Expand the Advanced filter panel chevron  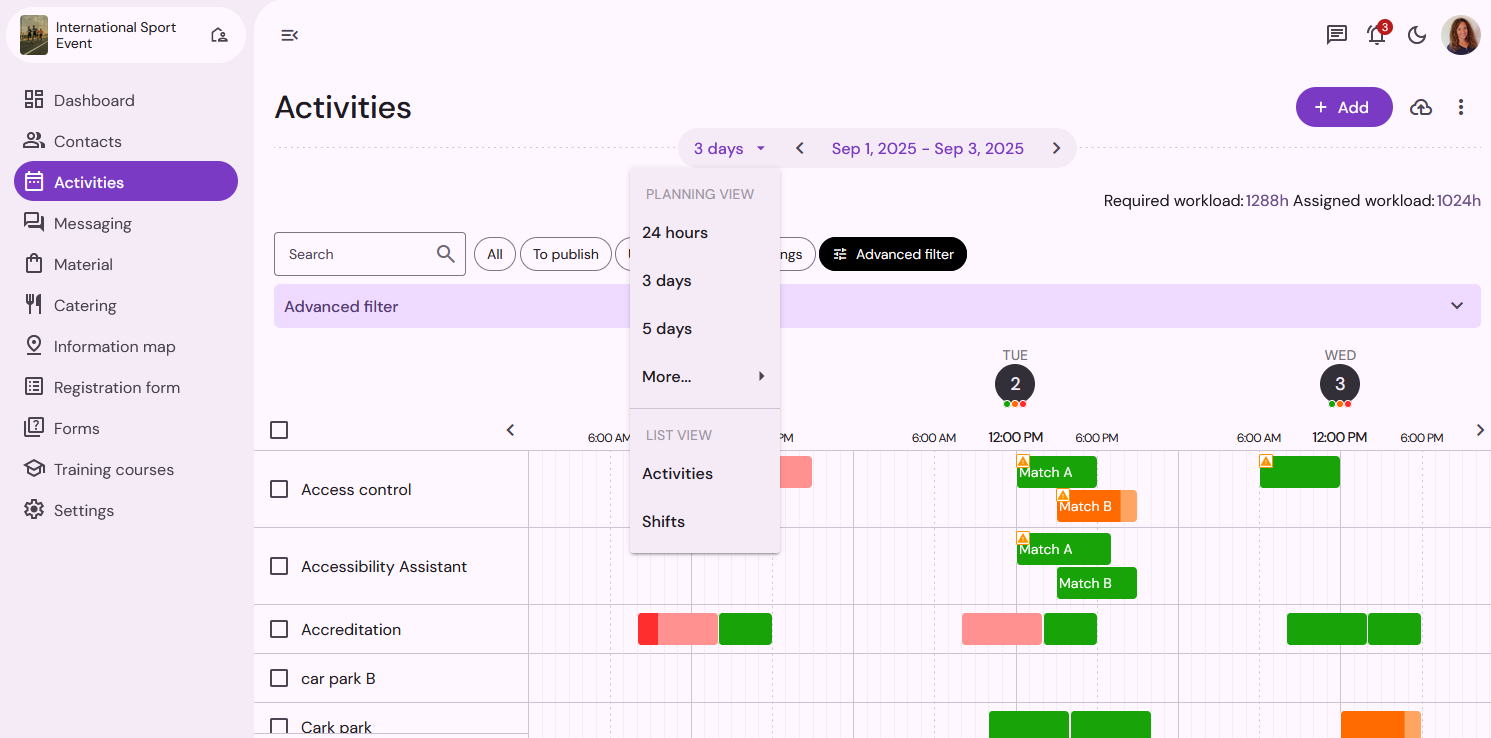1457,306
